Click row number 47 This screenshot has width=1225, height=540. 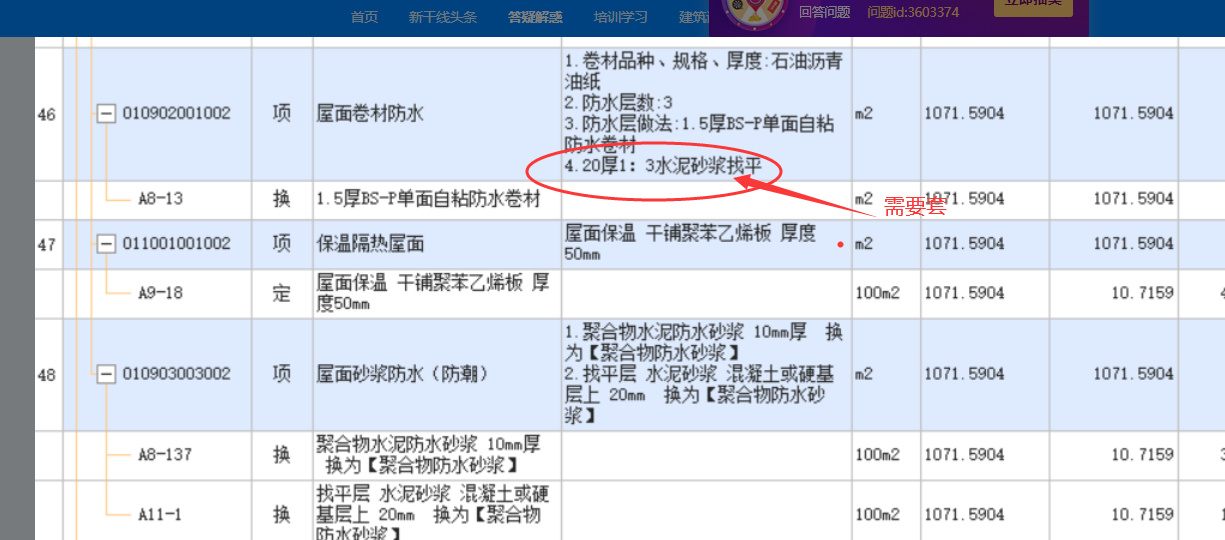[x=47, y=244]
